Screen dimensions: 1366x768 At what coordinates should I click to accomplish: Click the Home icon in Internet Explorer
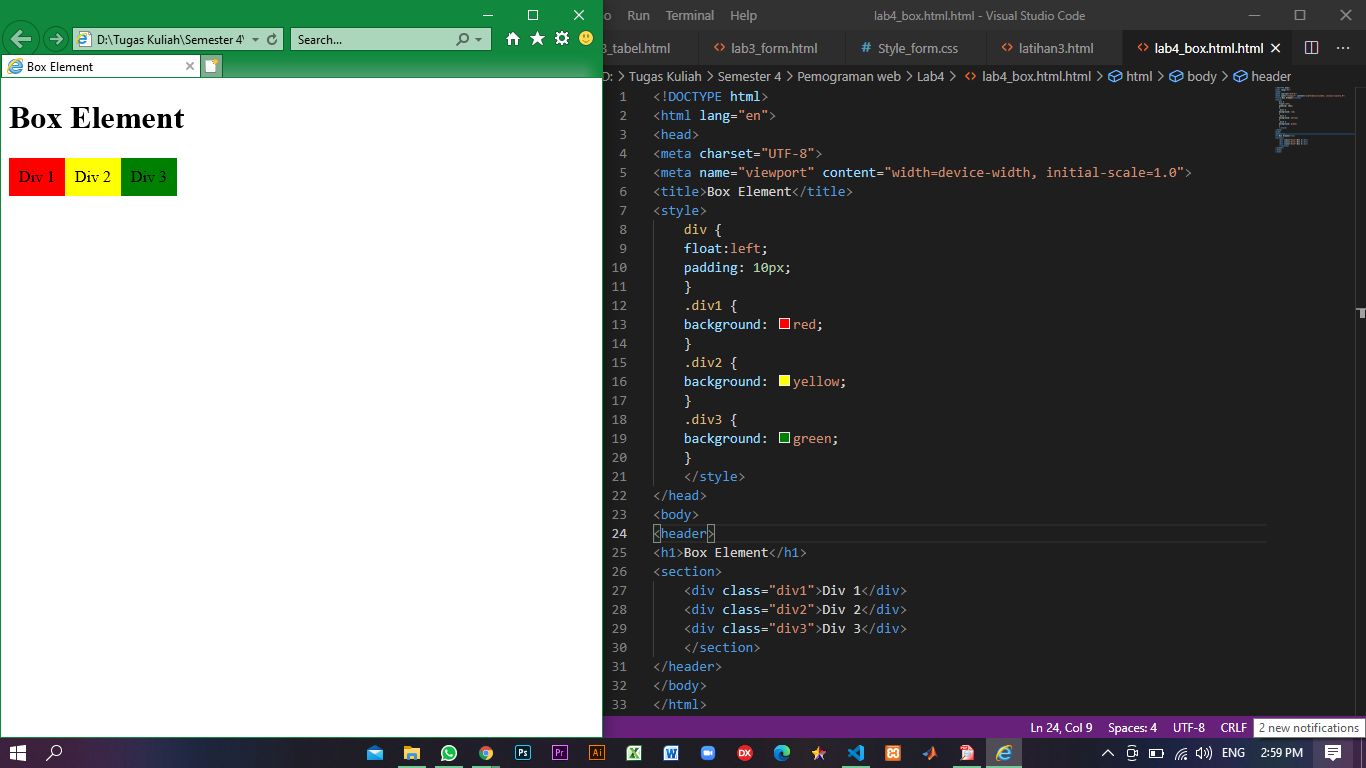[x=511, y=37]
